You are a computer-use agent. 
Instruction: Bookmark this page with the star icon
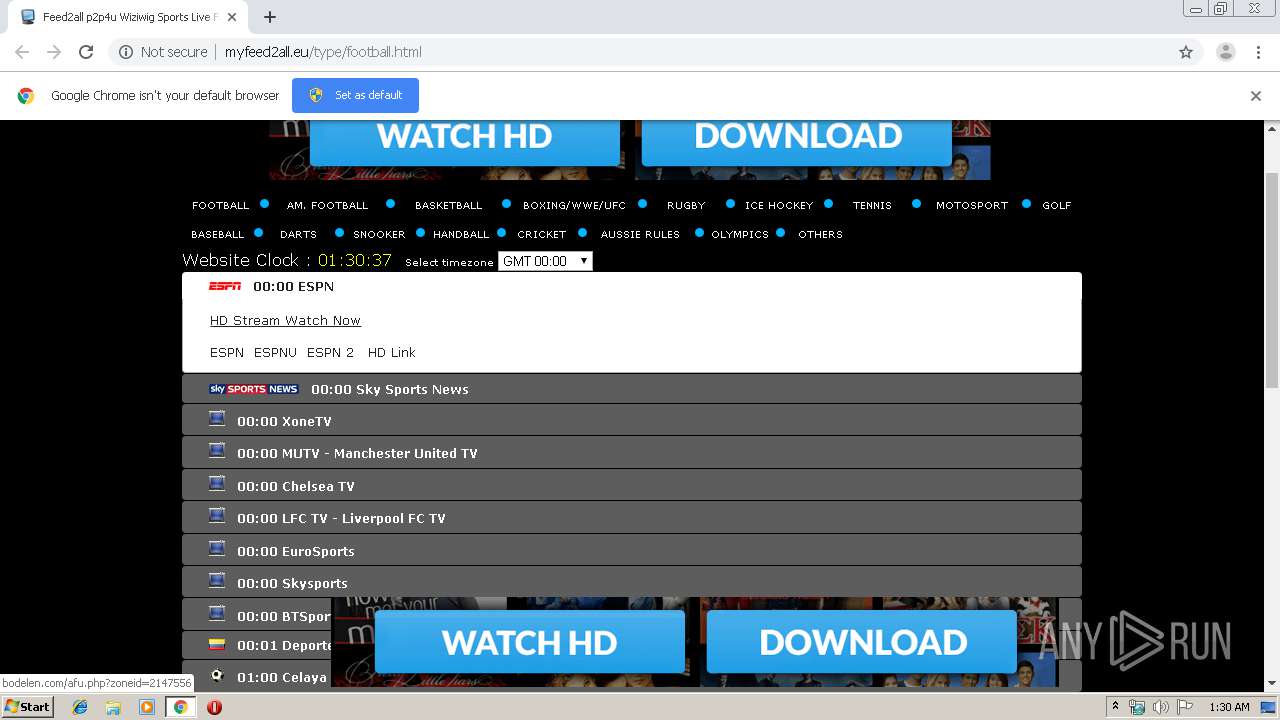(x=1186, y=52)
